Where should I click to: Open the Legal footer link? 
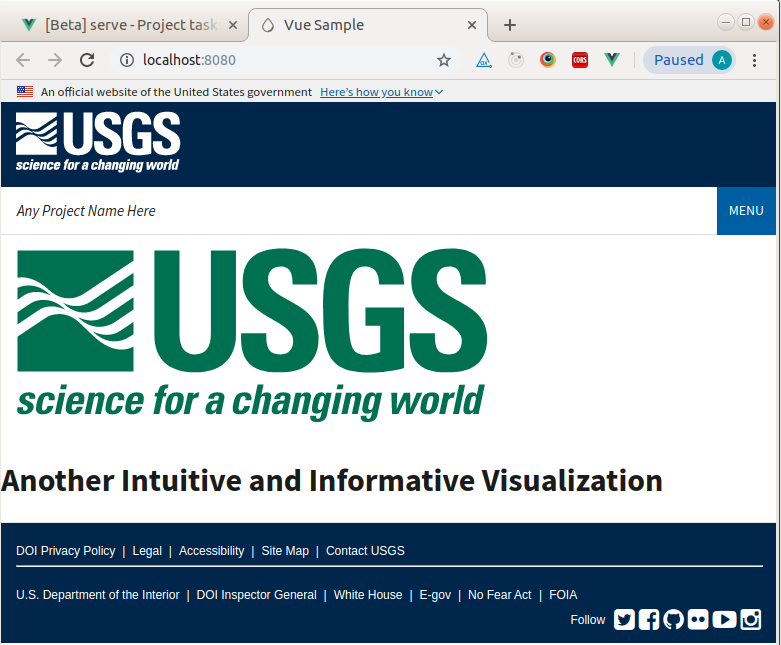coord(147,551)
